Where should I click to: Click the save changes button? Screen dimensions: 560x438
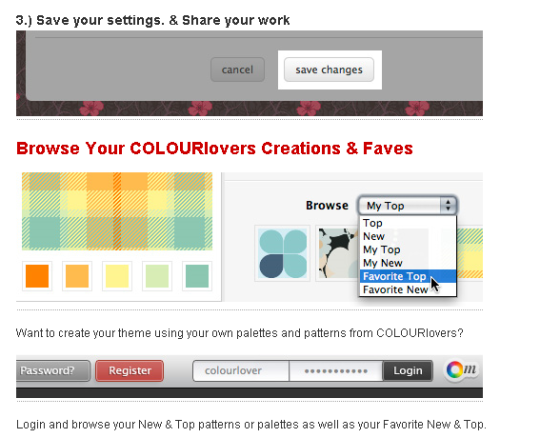(x=329, y=70)
